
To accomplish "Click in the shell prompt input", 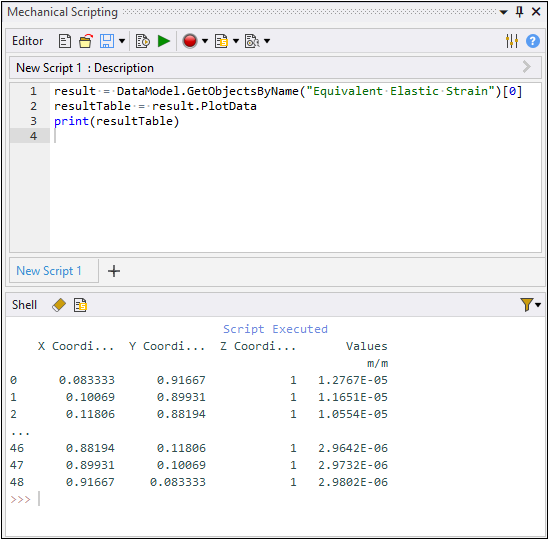I will 280,499.
